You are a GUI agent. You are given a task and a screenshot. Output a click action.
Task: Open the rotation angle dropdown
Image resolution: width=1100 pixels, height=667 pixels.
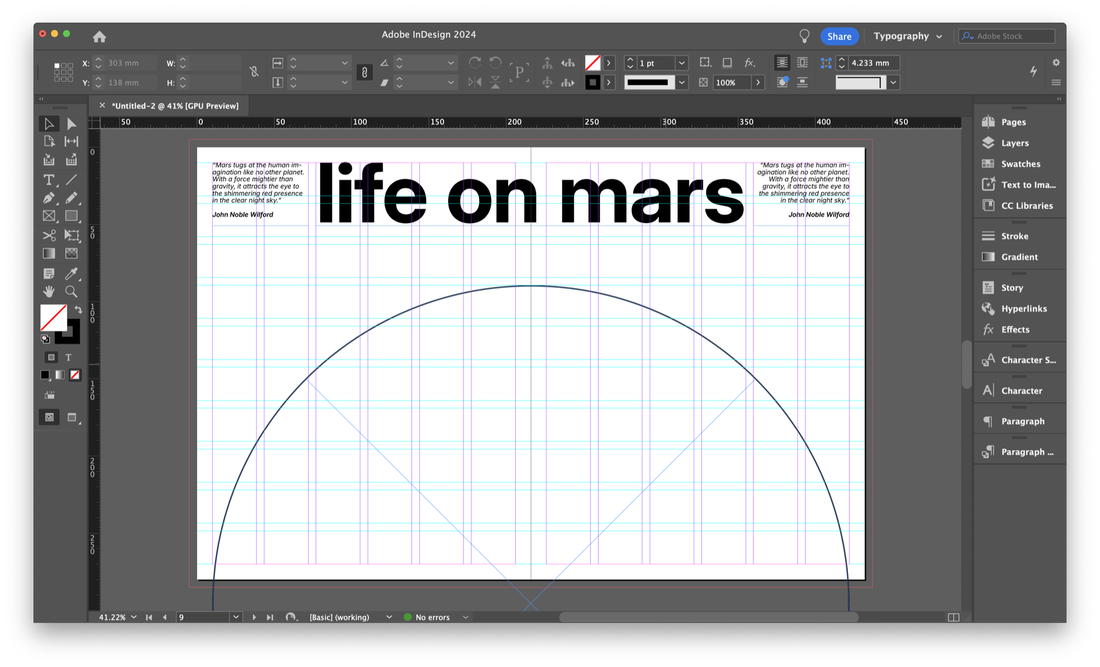tap(450, 63)
